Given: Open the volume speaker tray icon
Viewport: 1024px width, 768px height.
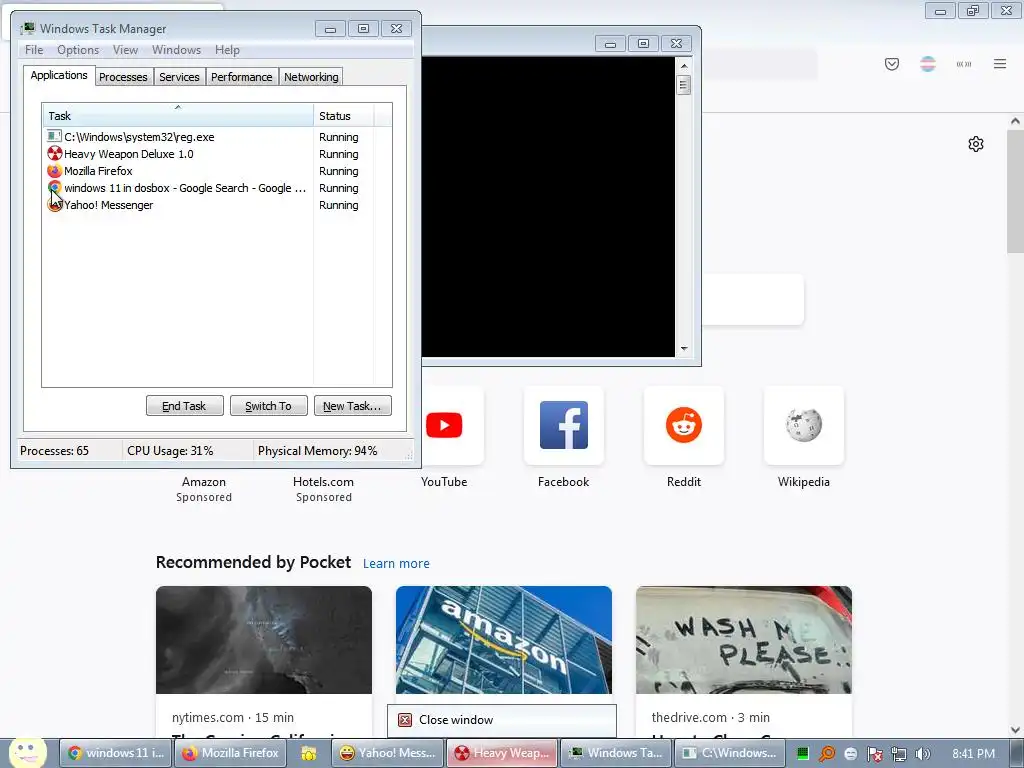Looking at the screenshot, I should tap(922, 754).
